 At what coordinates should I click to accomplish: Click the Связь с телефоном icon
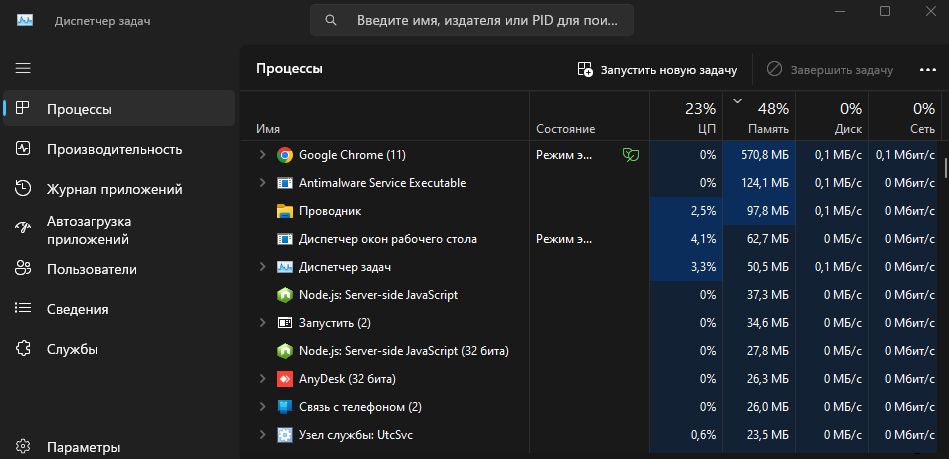(284, 407)
